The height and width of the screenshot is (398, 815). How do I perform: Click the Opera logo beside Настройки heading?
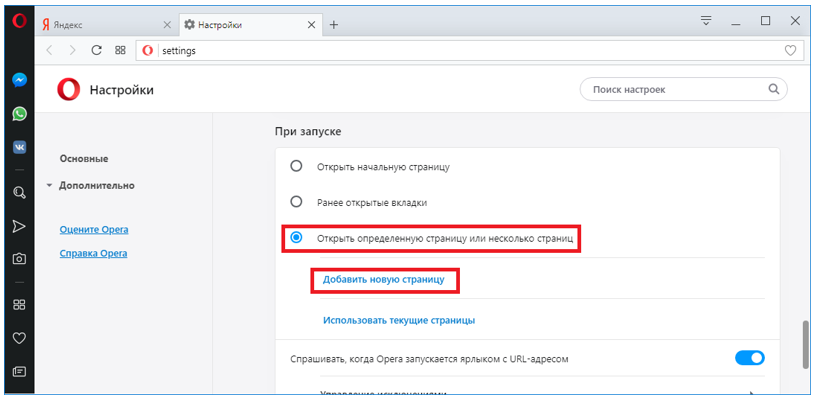[69, 90]
